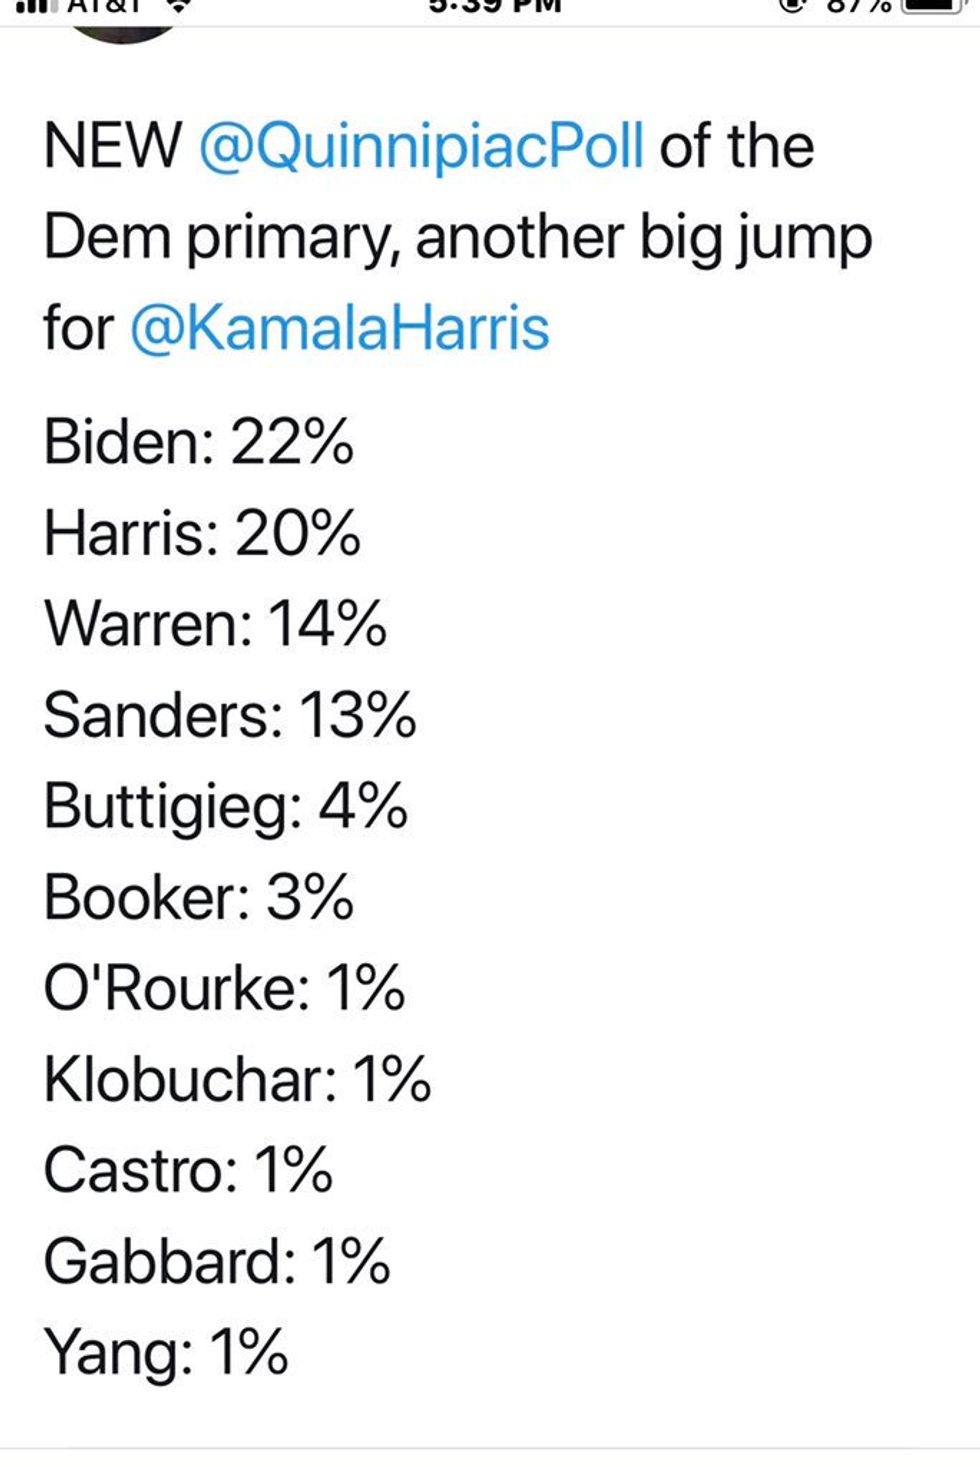Click the O'Rourke: 1% line
This screenshot has width=980, height=1467.
(224, 987)
